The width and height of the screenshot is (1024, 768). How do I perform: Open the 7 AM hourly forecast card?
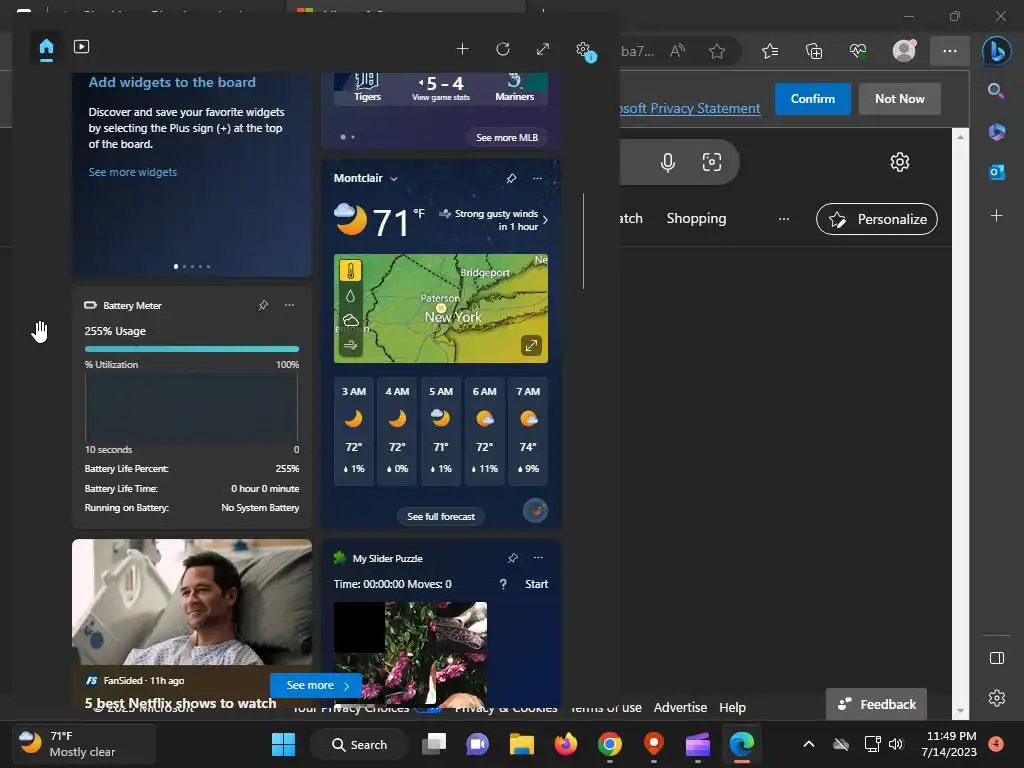click(528, 432)
